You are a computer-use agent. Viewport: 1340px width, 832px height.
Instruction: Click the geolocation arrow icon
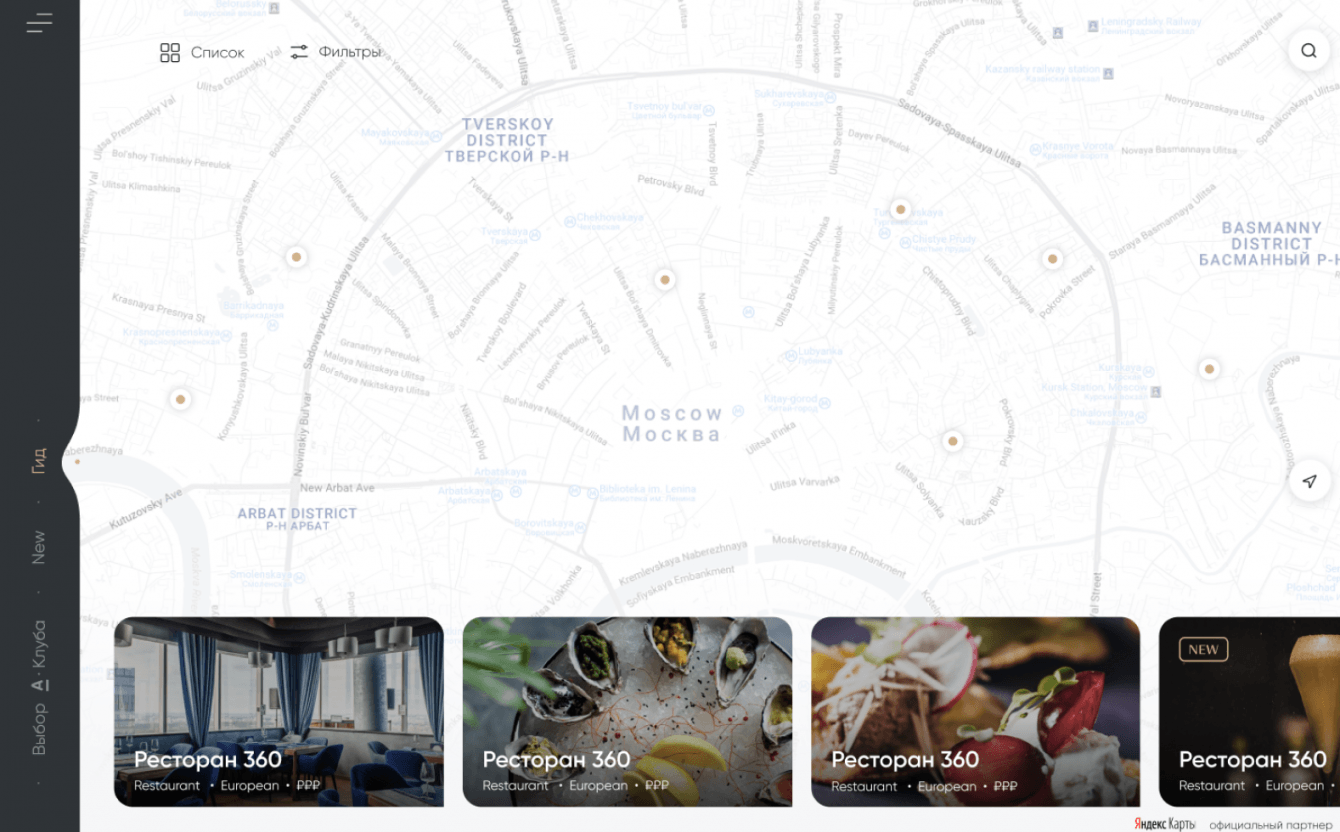point(1309,482)
